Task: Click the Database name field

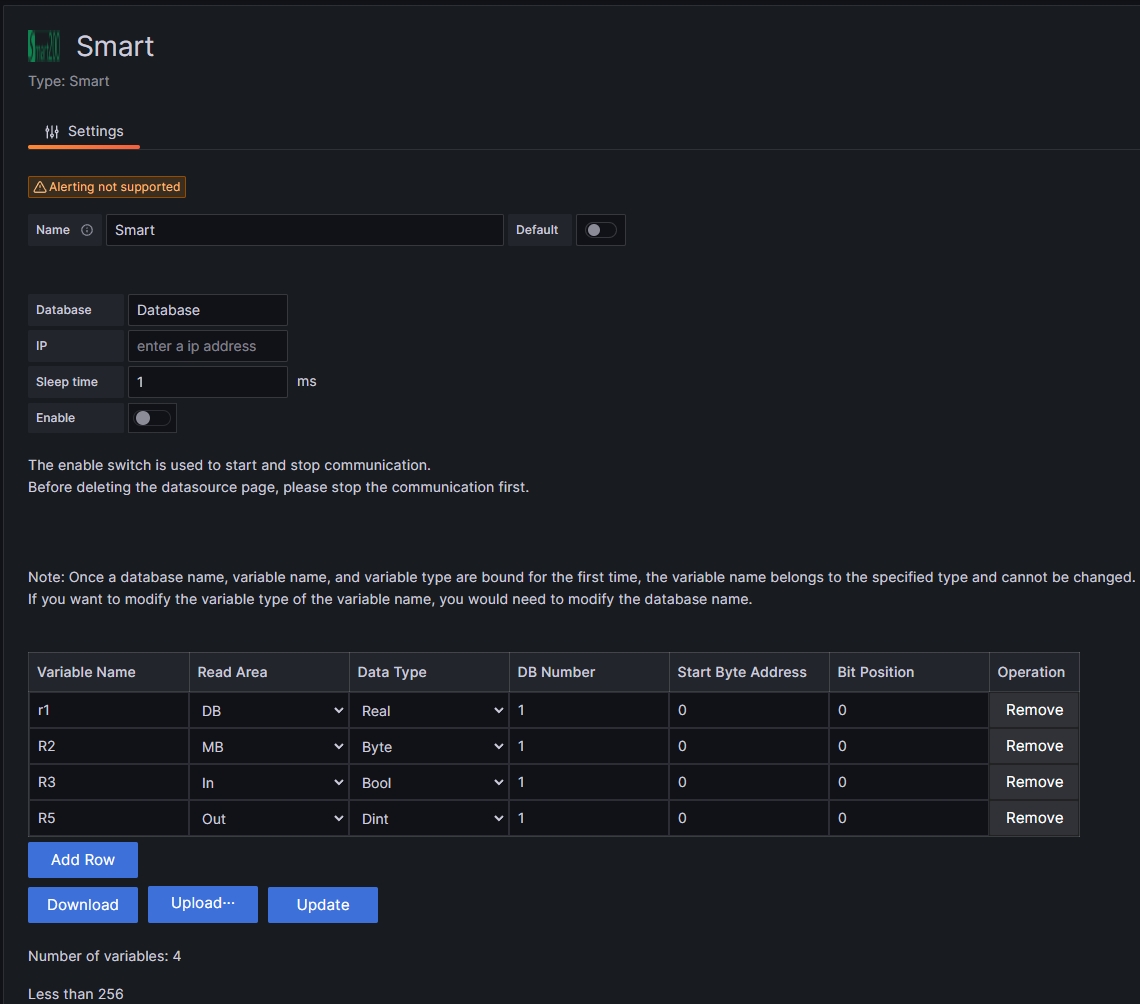Action: [x=208, y=310]
